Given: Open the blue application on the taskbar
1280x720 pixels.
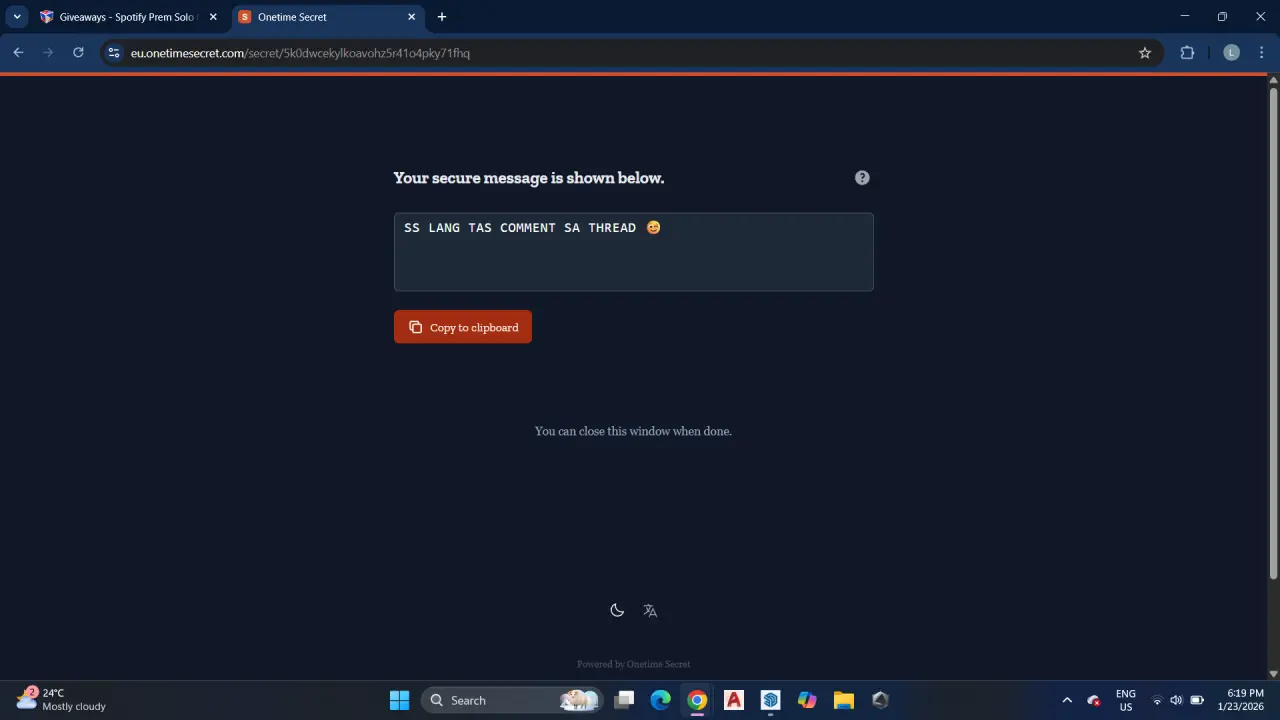Looking at the screenshot, I should (770, 700).
